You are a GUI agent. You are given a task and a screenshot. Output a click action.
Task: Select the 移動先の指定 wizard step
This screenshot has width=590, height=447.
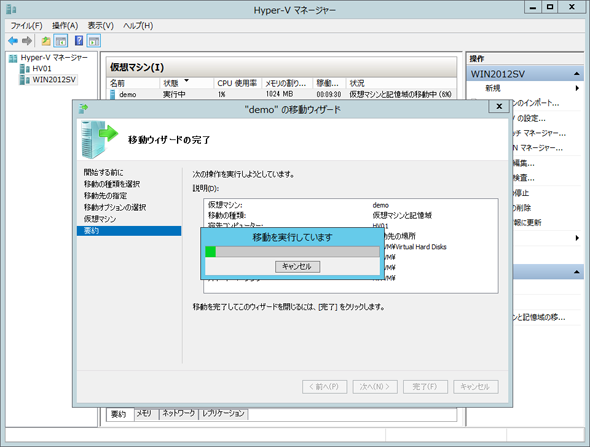click(x=105, y=196)
